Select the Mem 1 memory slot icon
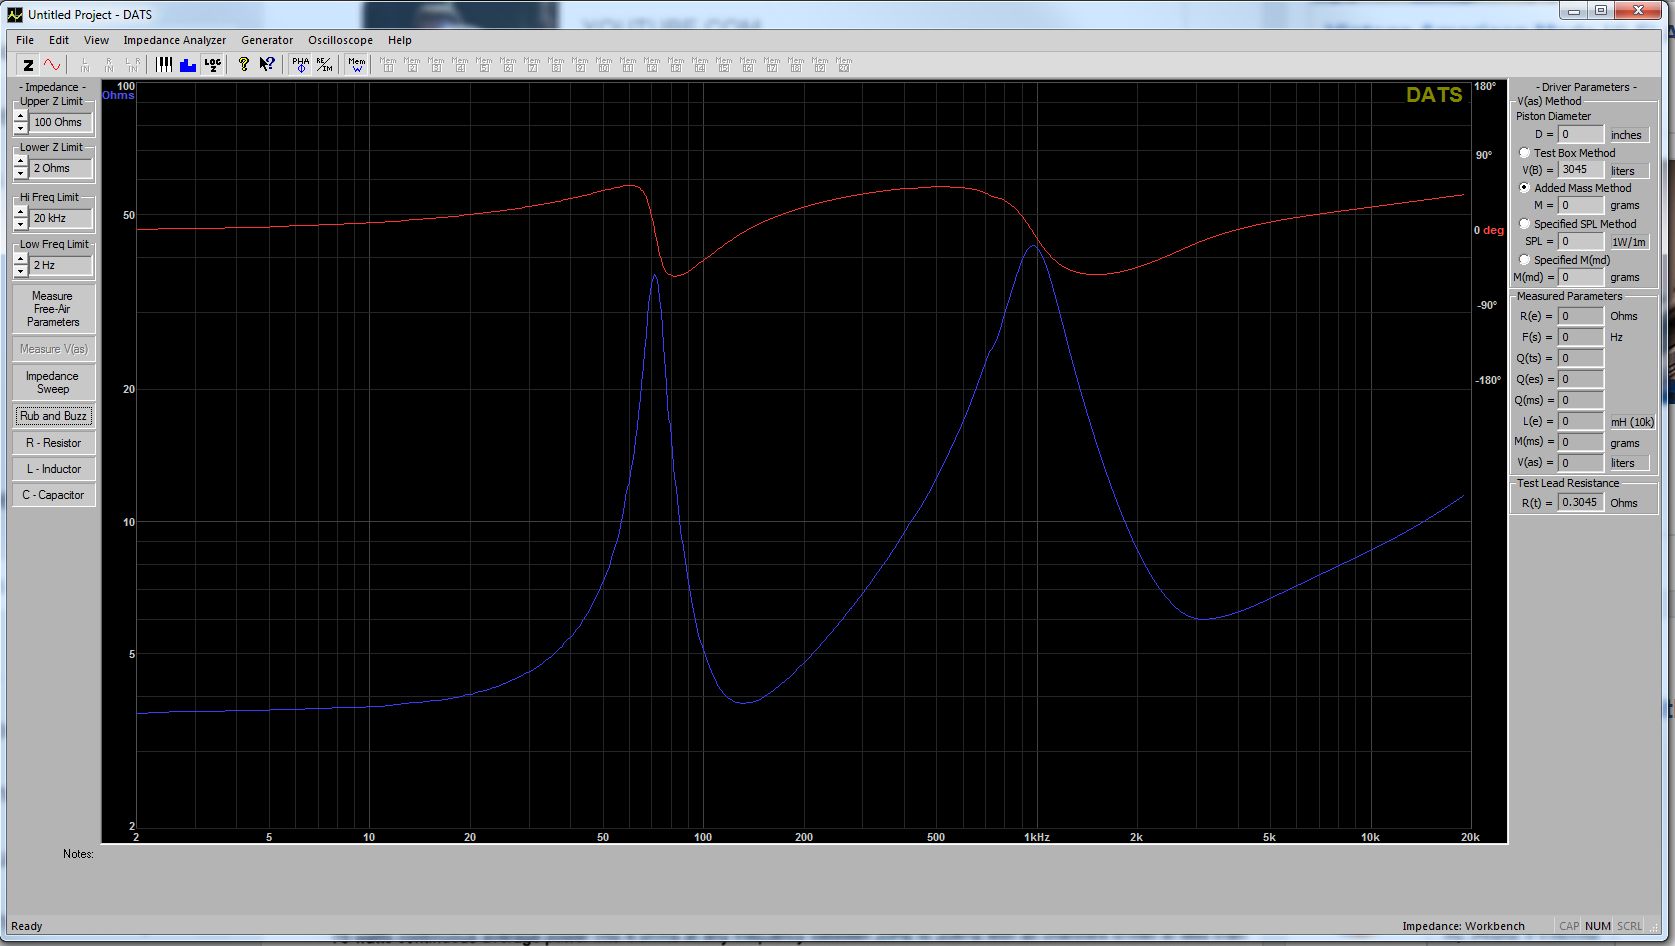This screenshot has width=1675, height=946. 388,65
